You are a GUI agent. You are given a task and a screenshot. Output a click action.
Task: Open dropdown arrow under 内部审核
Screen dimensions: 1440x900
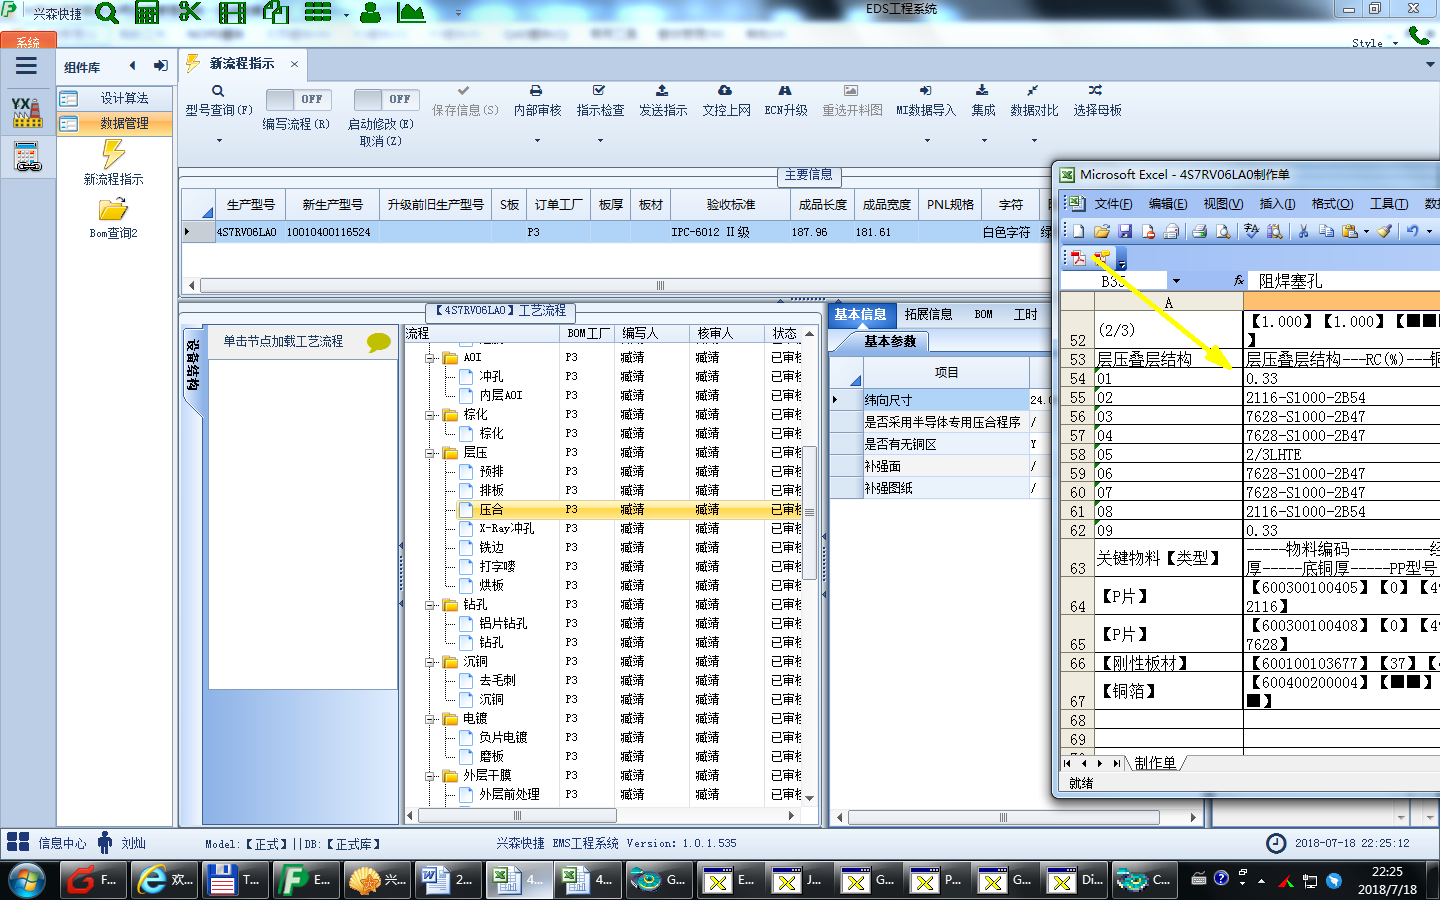[537, 141]
